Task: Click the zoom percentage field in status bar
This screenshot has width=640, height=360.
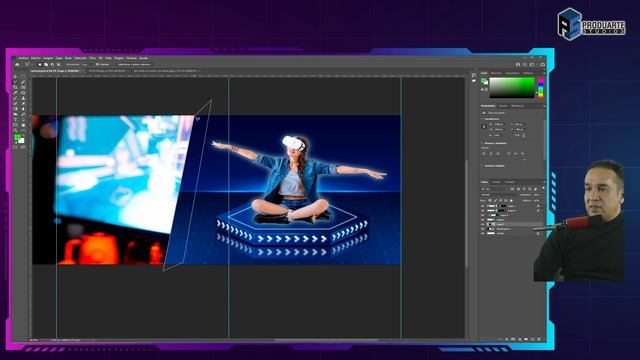Action: 34,340
